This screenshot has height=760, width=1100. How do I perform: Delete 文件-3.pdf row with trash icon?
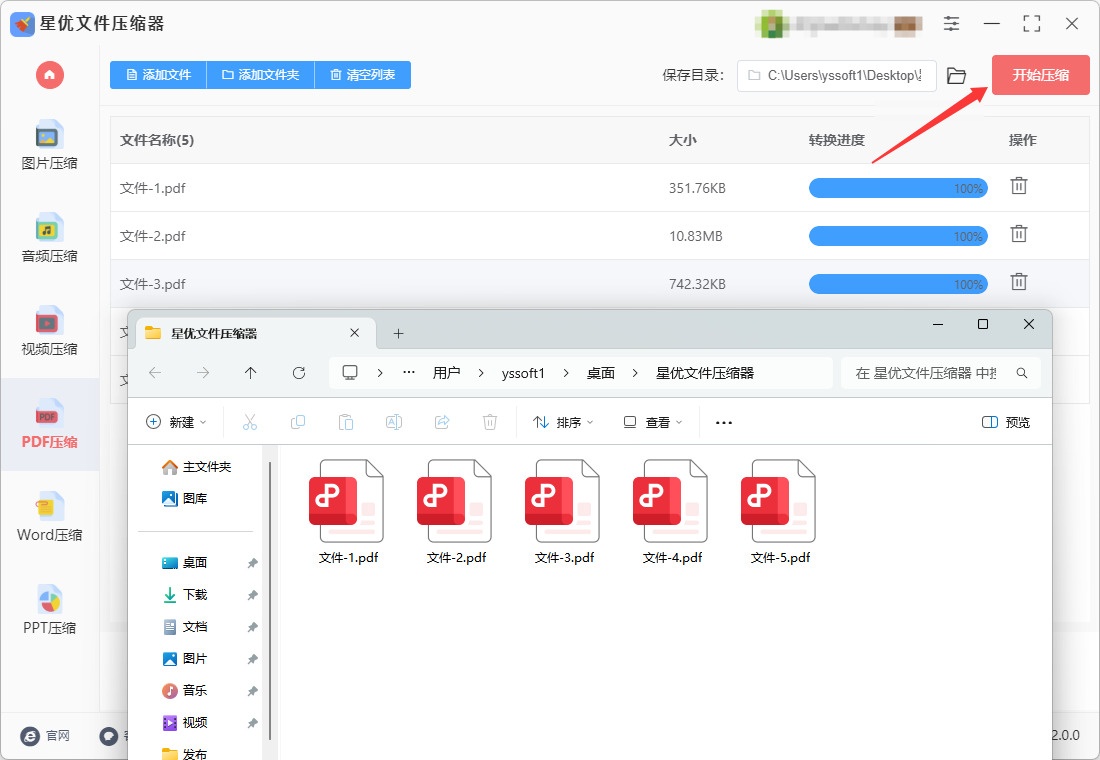click(x=1019, y=281)
